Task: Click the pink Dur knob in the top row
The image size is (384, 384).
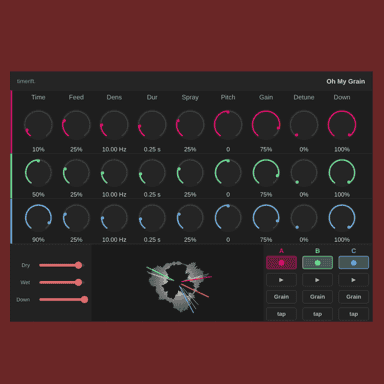Action: (x=152, y=125)
